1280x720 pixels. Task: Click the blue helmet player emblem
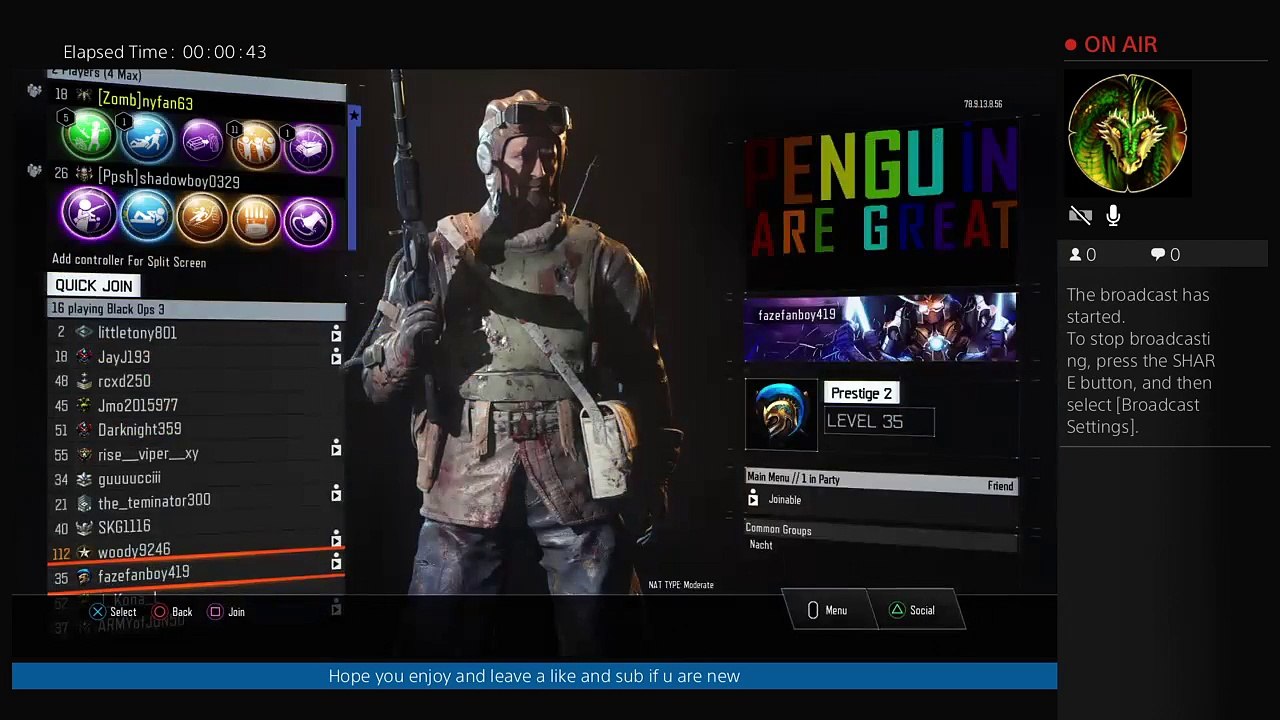tap(781, 415)
